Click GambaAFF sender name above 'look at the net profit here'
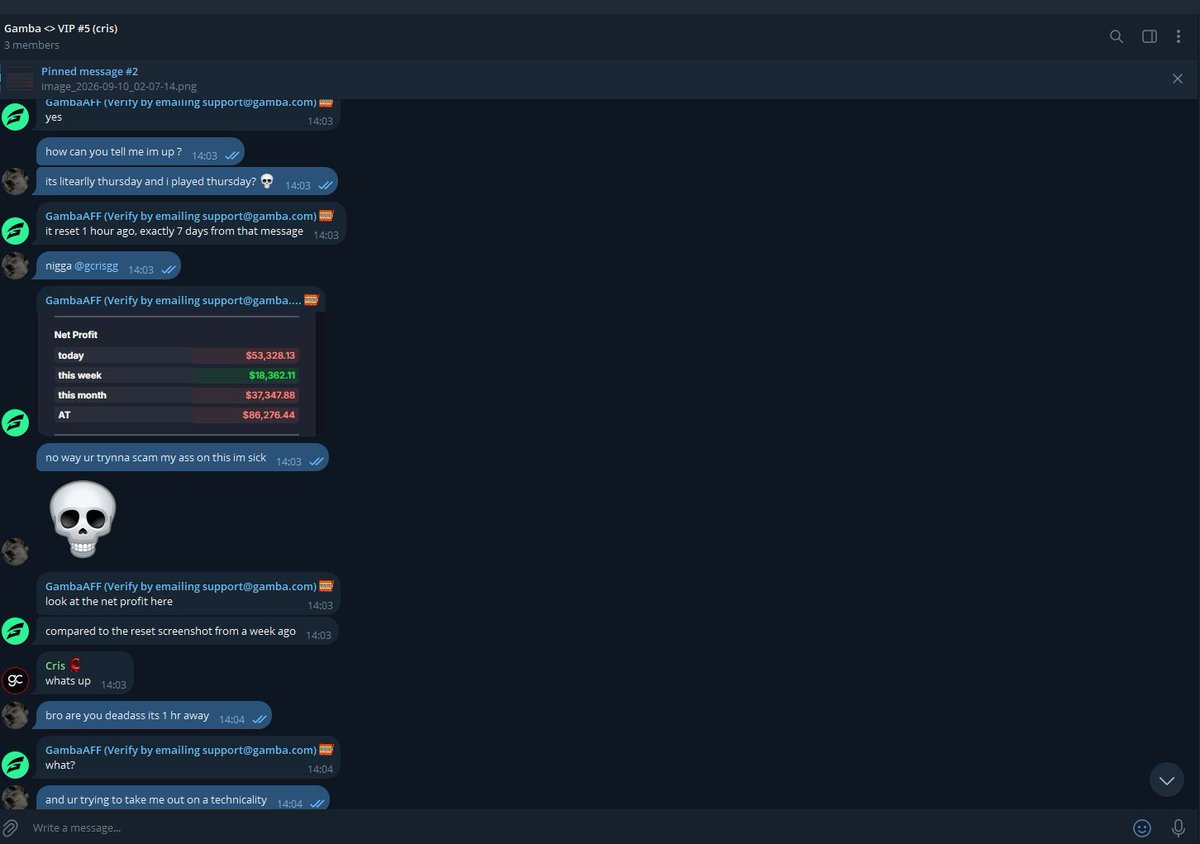The width and height of the screenshot is (1200, 844). 181,586
